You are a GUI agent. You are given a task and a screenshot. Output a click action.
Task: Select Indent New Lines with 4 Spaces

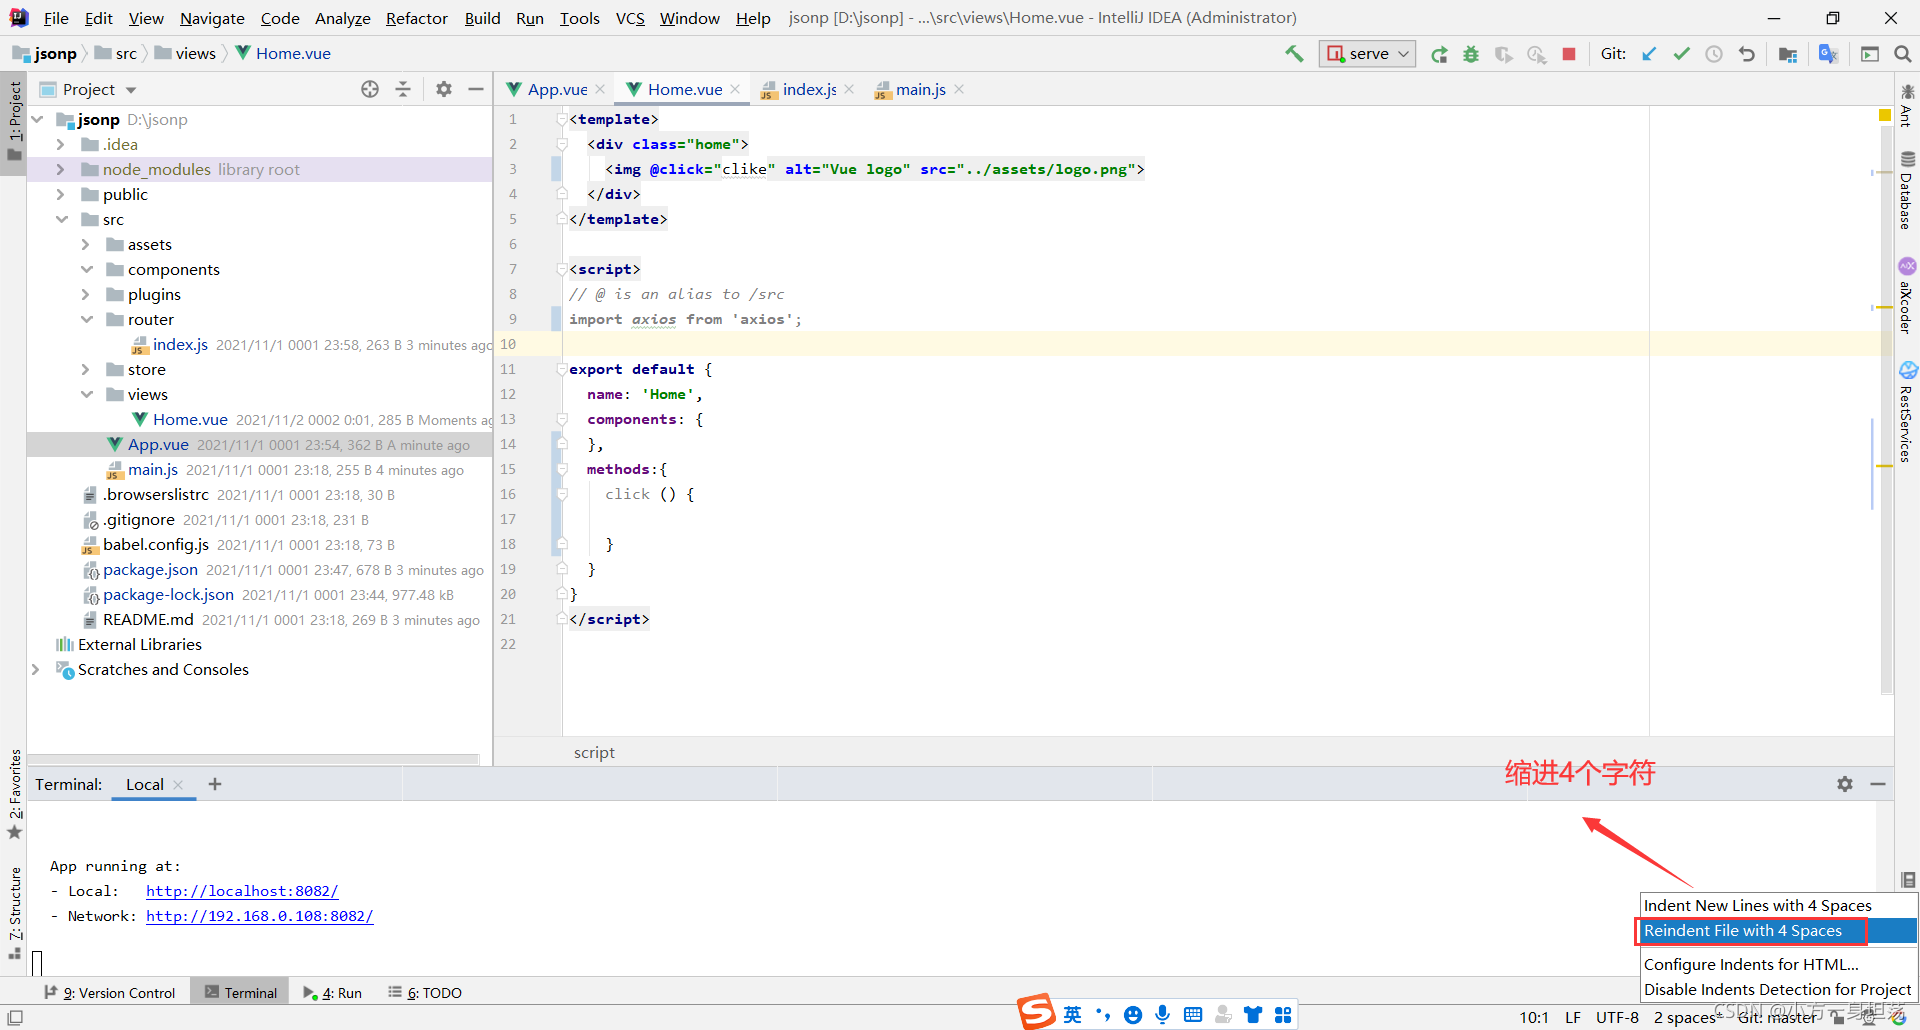pyautogui.click(x=1778, y=905)
